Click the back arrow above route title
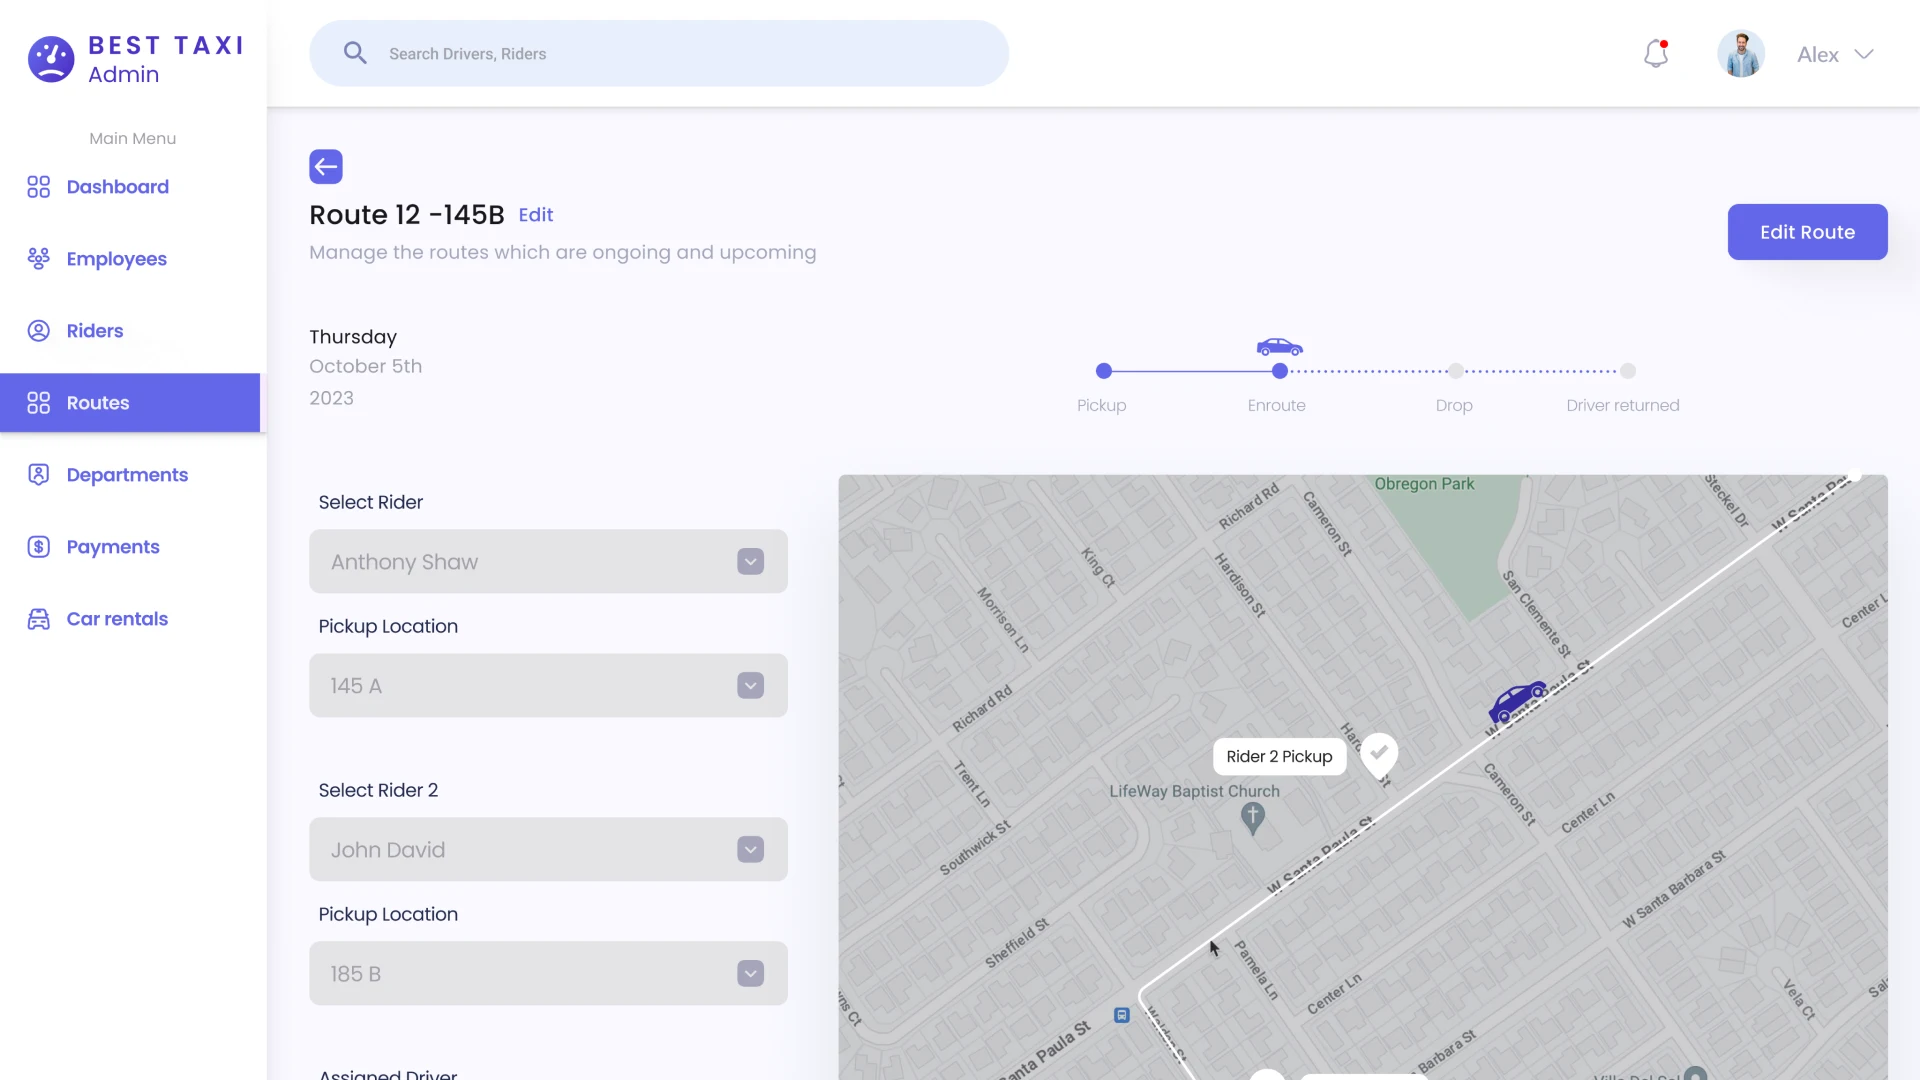 coord(325,166)
